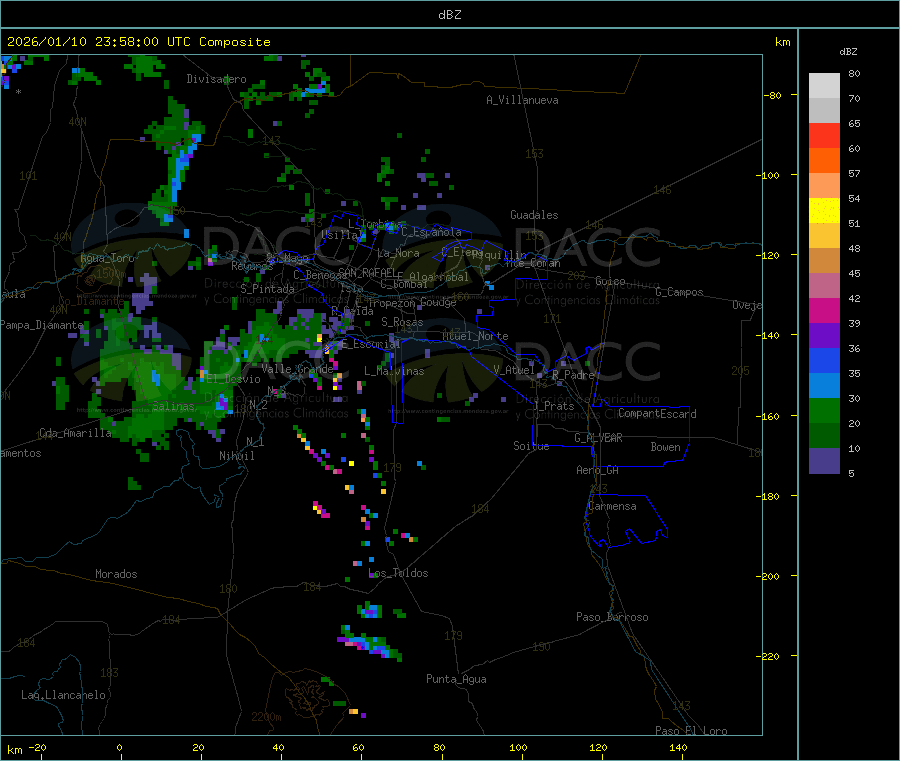Click the Punta_Agua label

click(456, 679)
